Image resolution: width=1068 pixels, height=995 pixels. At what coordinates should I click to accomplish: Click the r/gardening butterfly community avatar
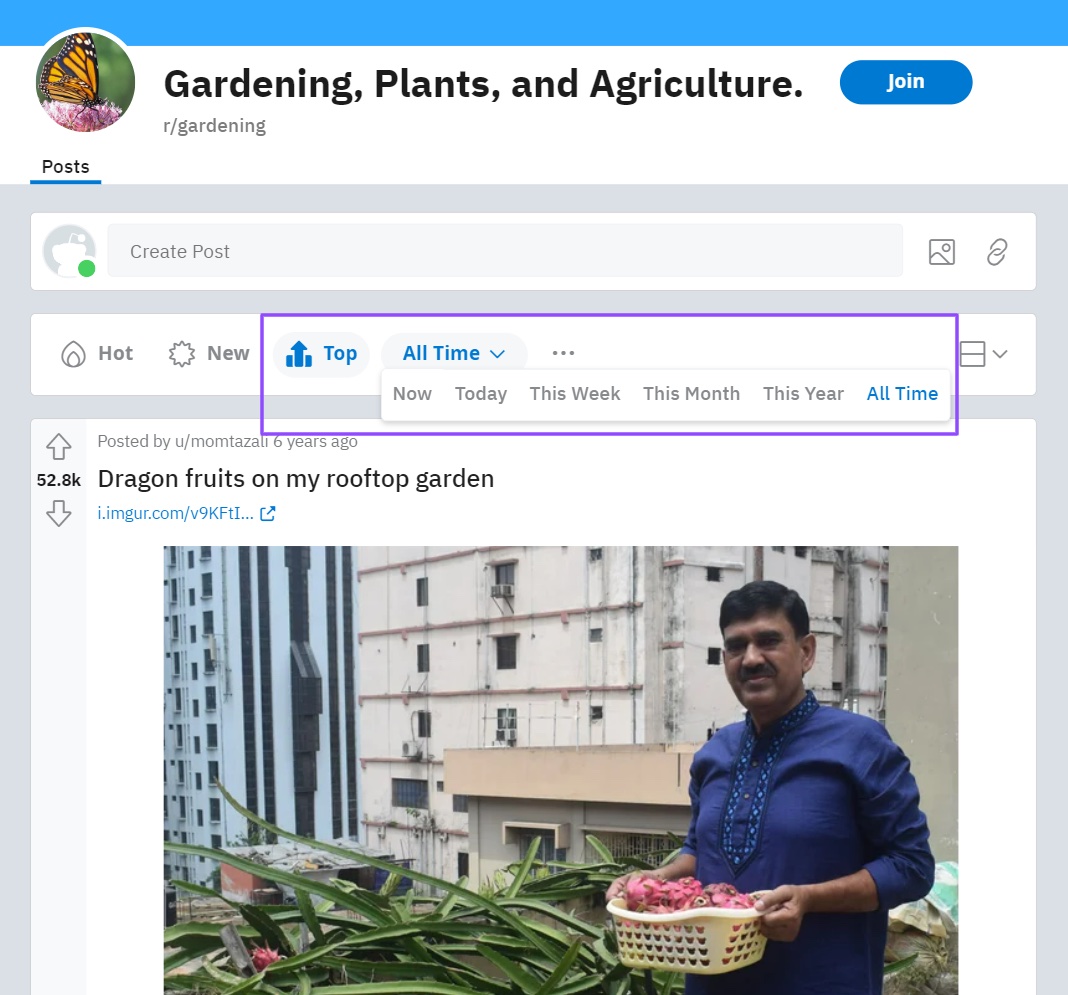[85, 80]
